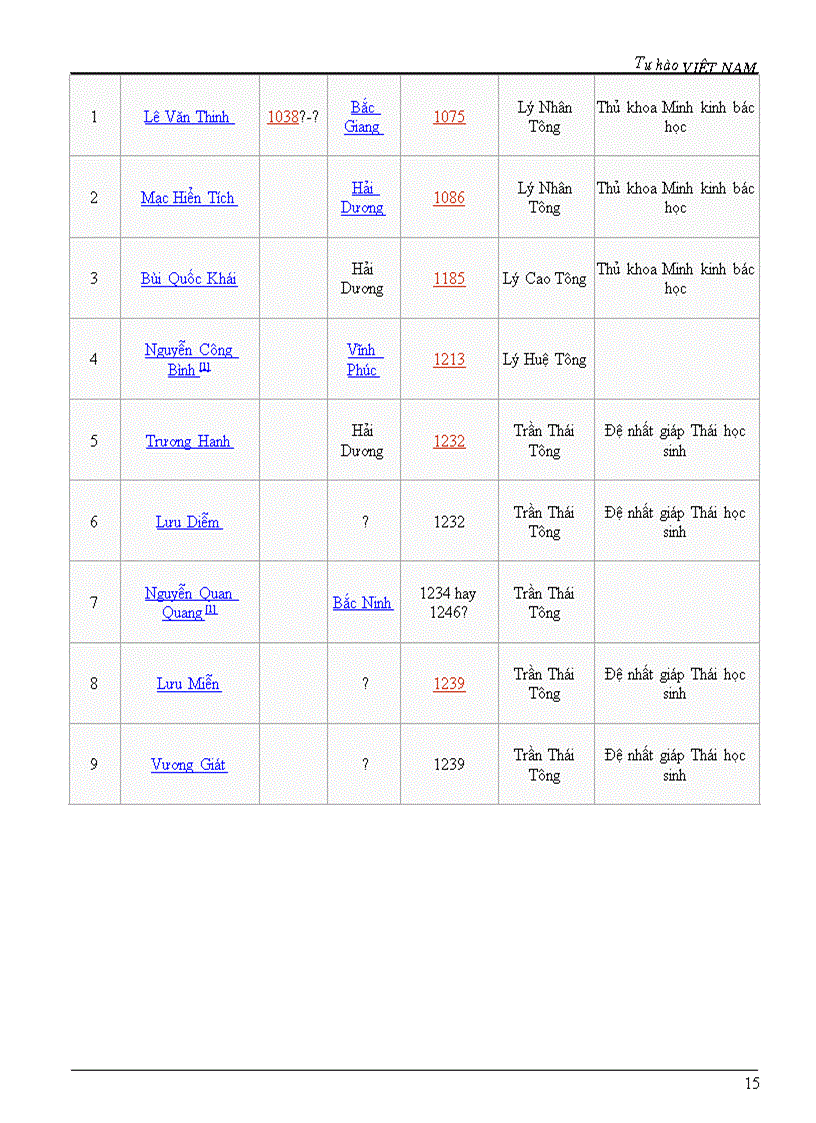Follow the Lưu Miễn link
Viewport: 816px width, 1123px height.
click(188, 684)
